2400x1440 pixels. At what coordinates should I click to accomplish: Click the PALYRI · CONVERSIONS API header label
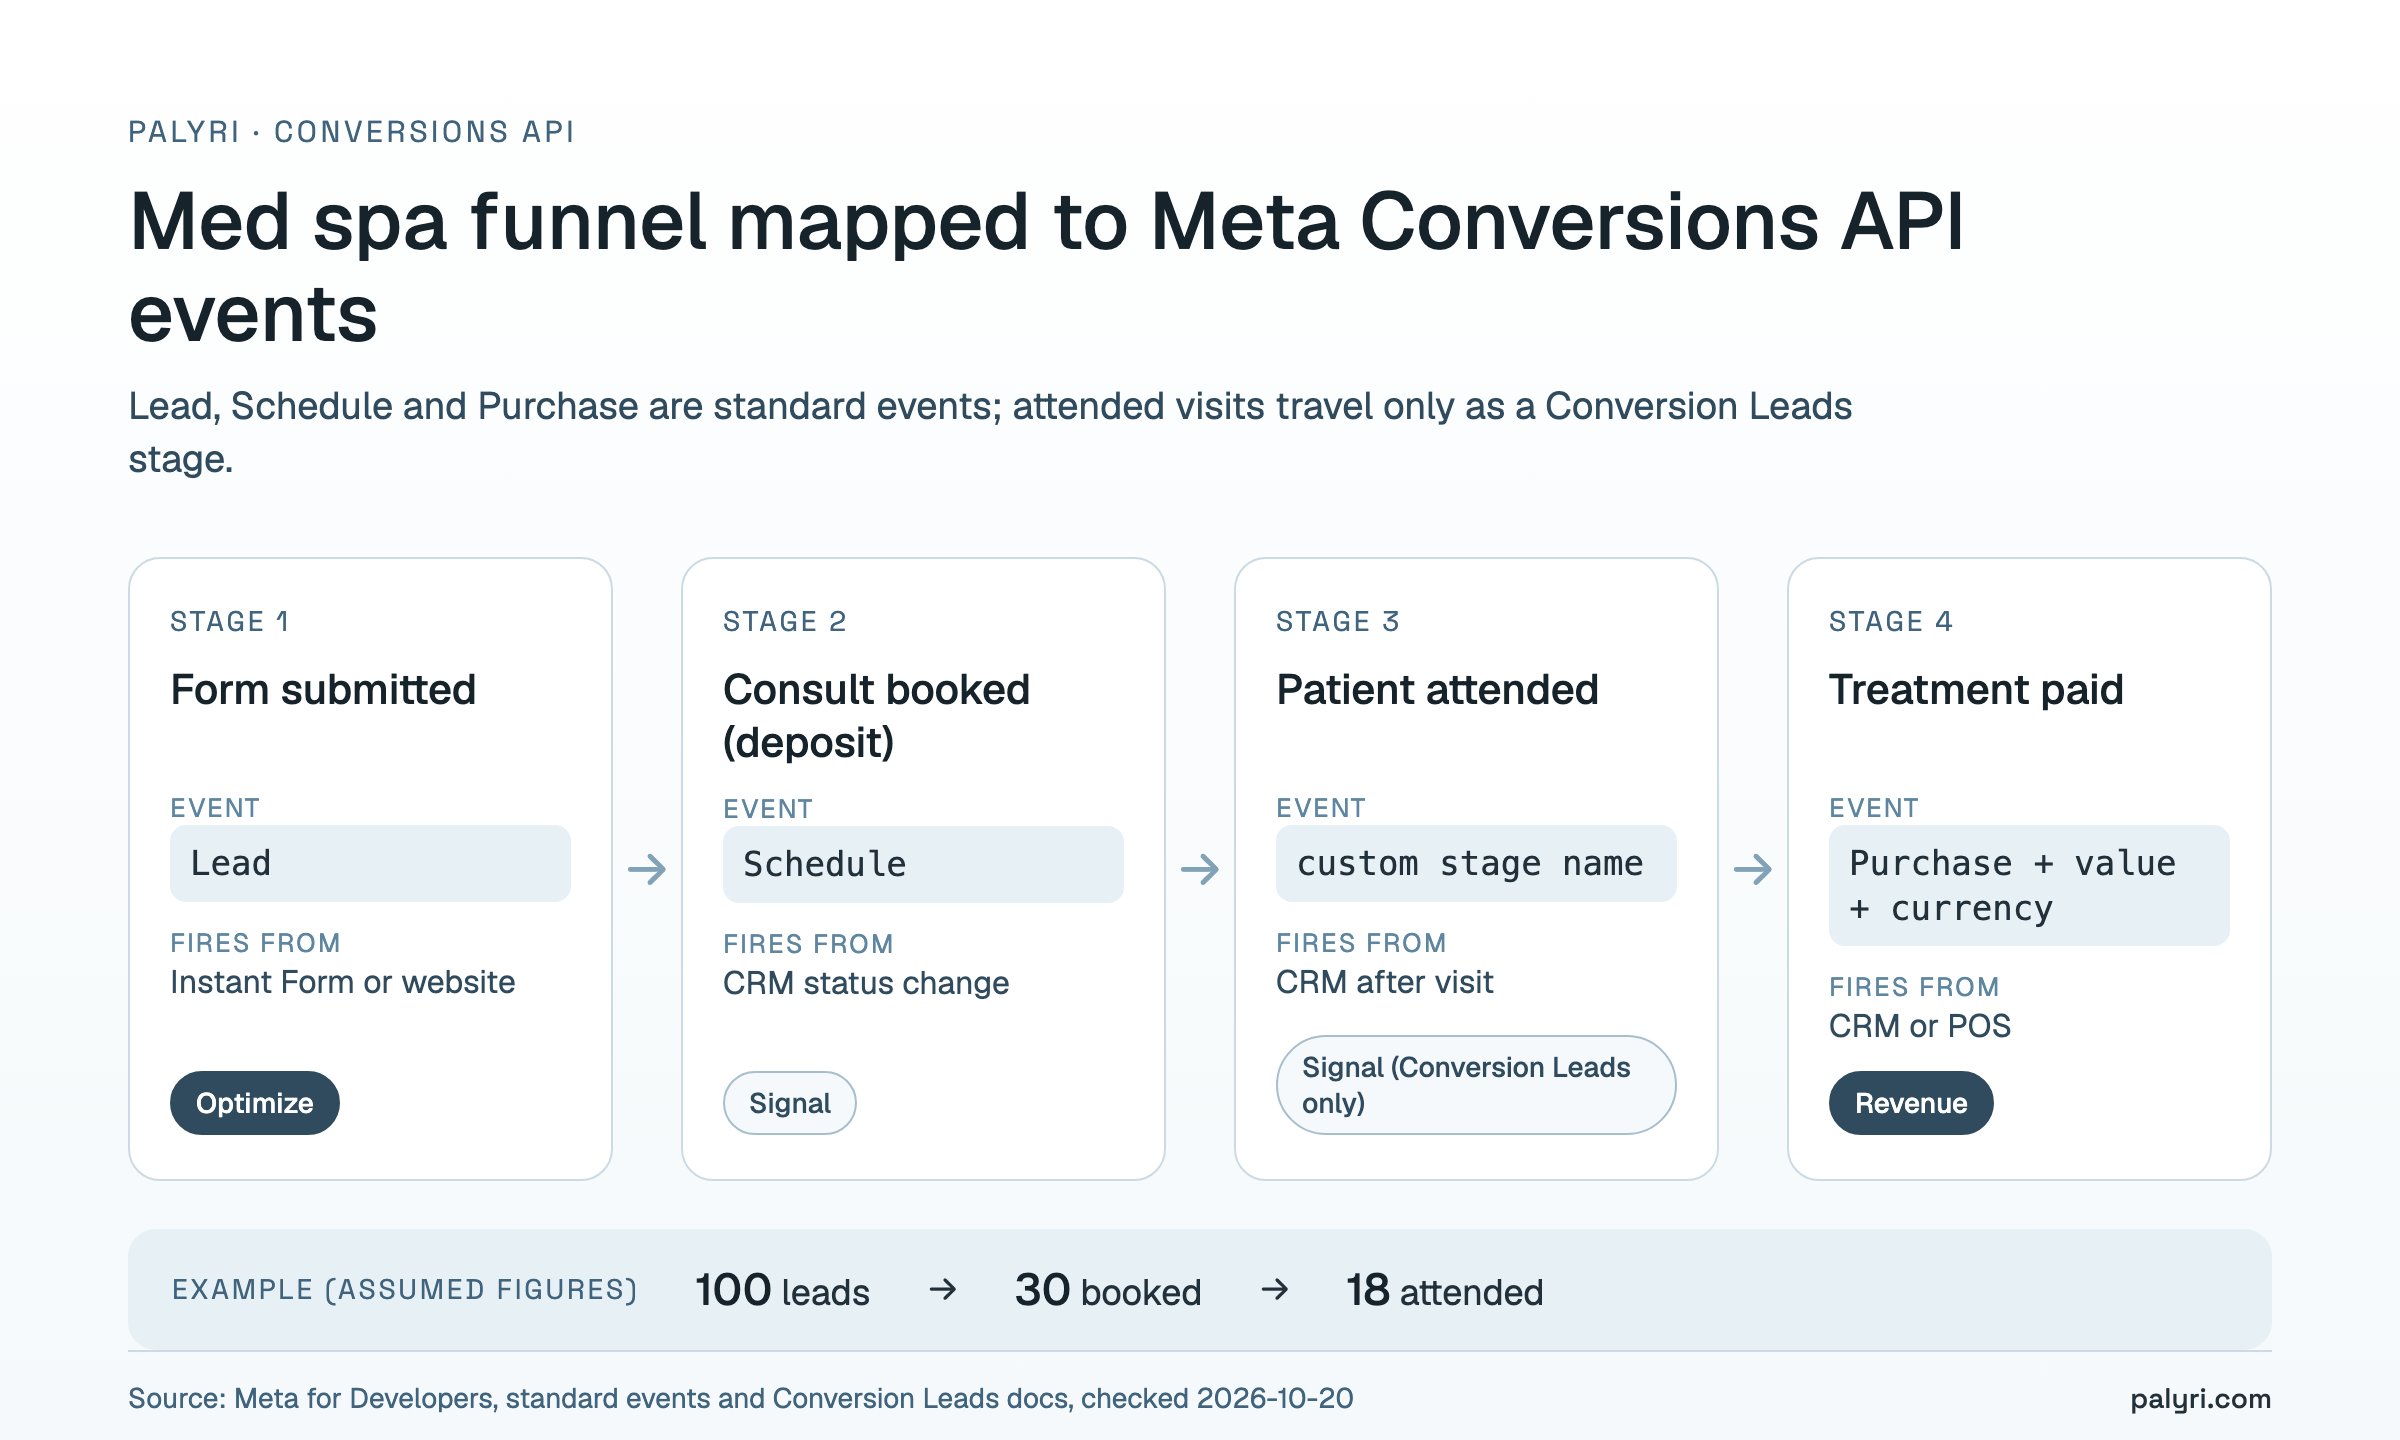click(352, 132)
